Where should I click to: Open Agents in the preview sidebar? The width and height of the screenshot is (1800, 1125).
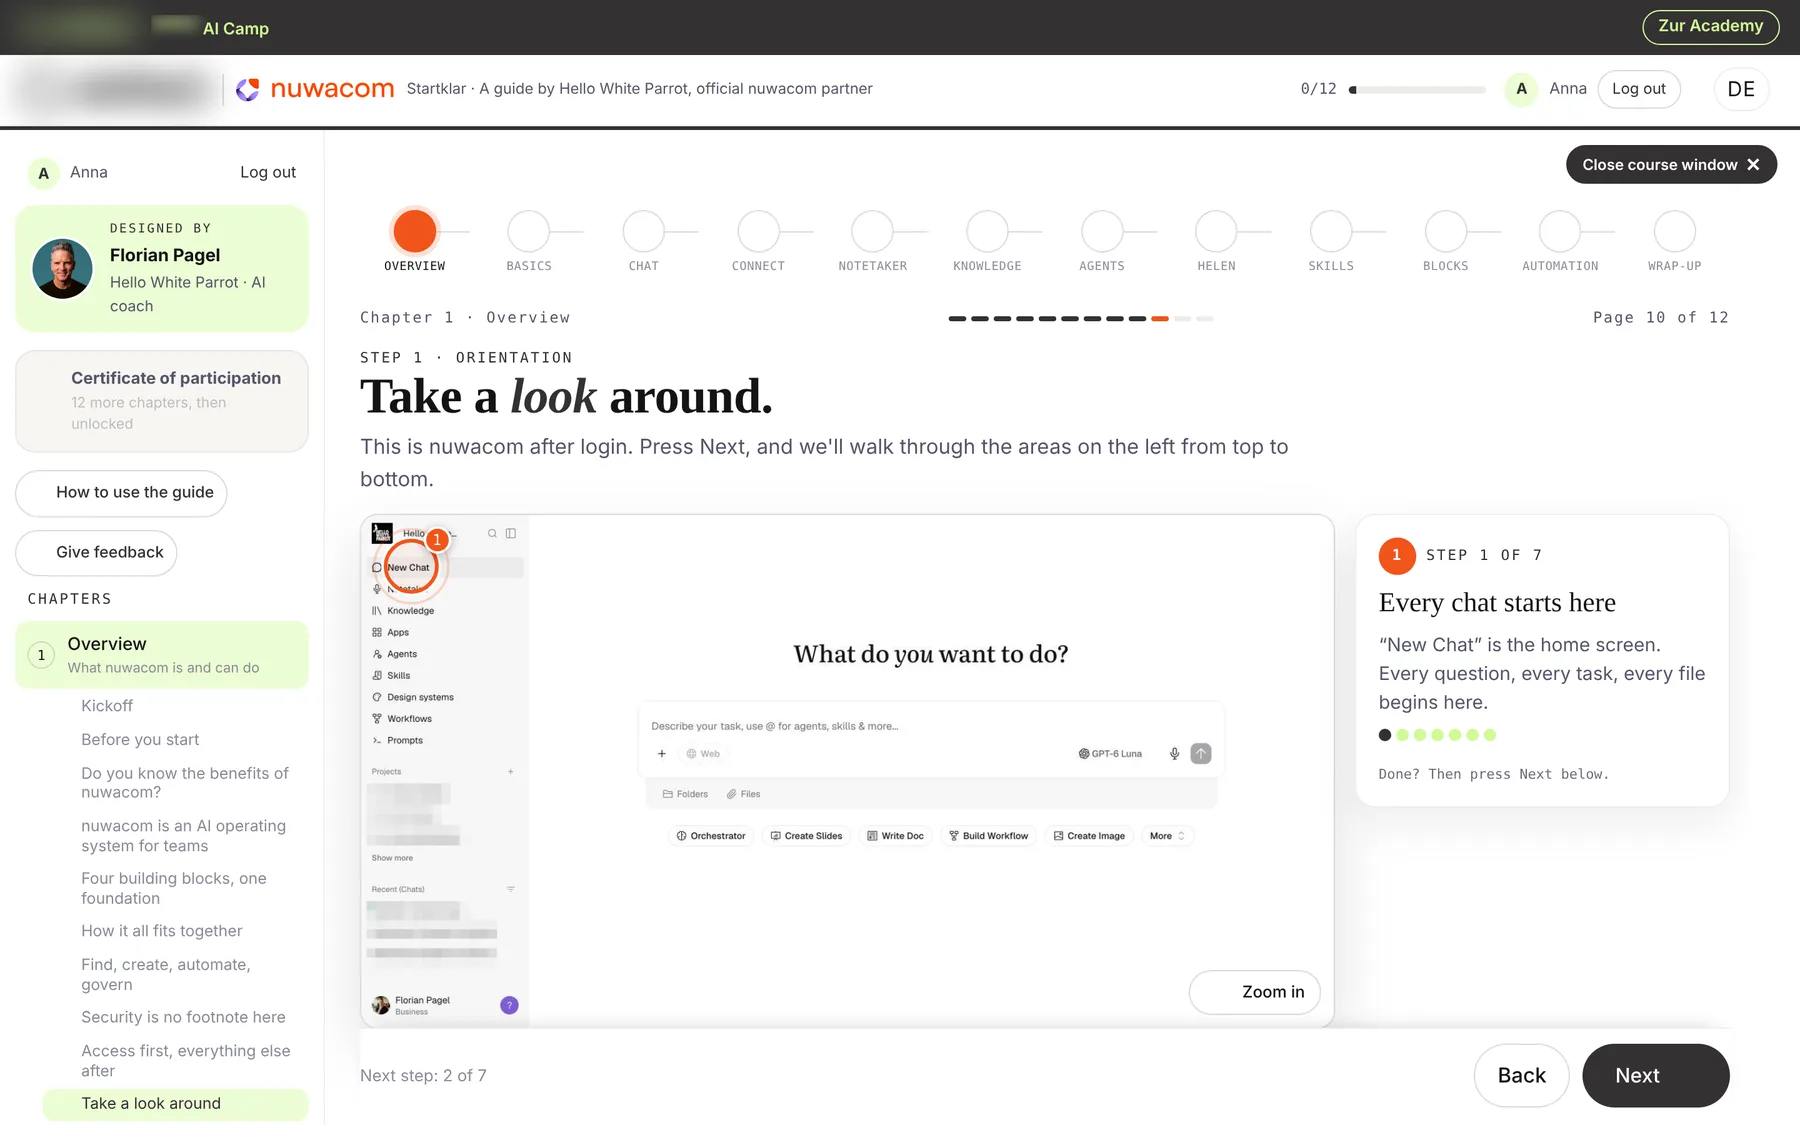pyautogui.click(x=395, y=654)
